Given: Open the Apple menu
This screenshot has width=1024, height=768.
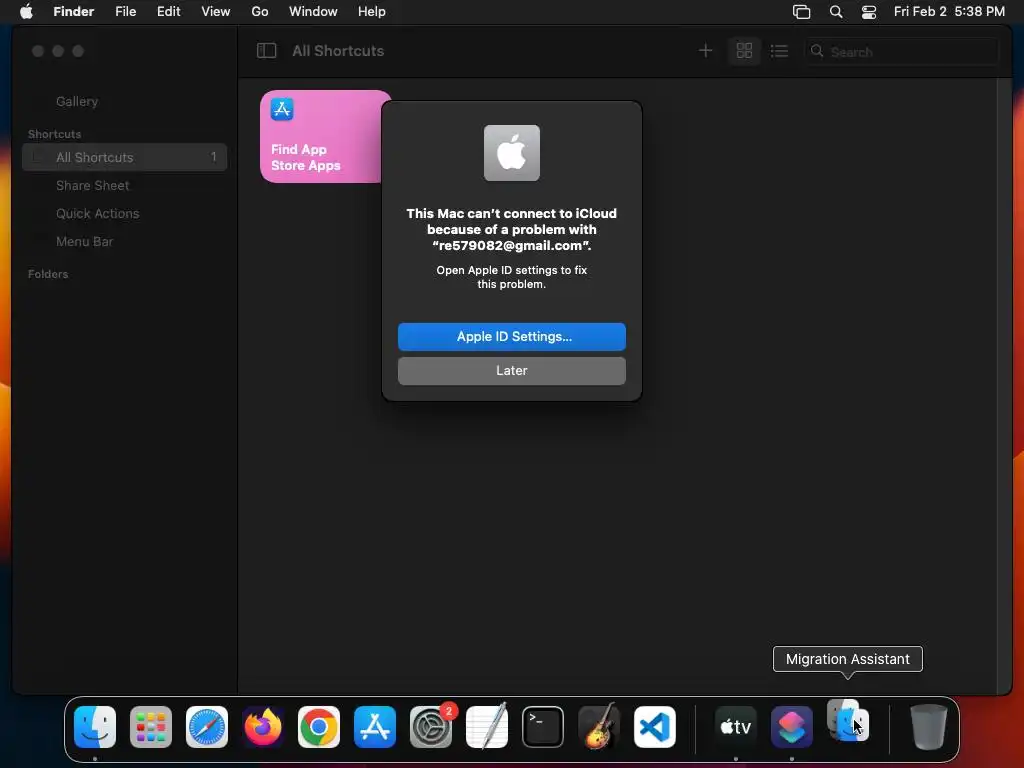Looking at the screenshot, I should click(26, 12).
